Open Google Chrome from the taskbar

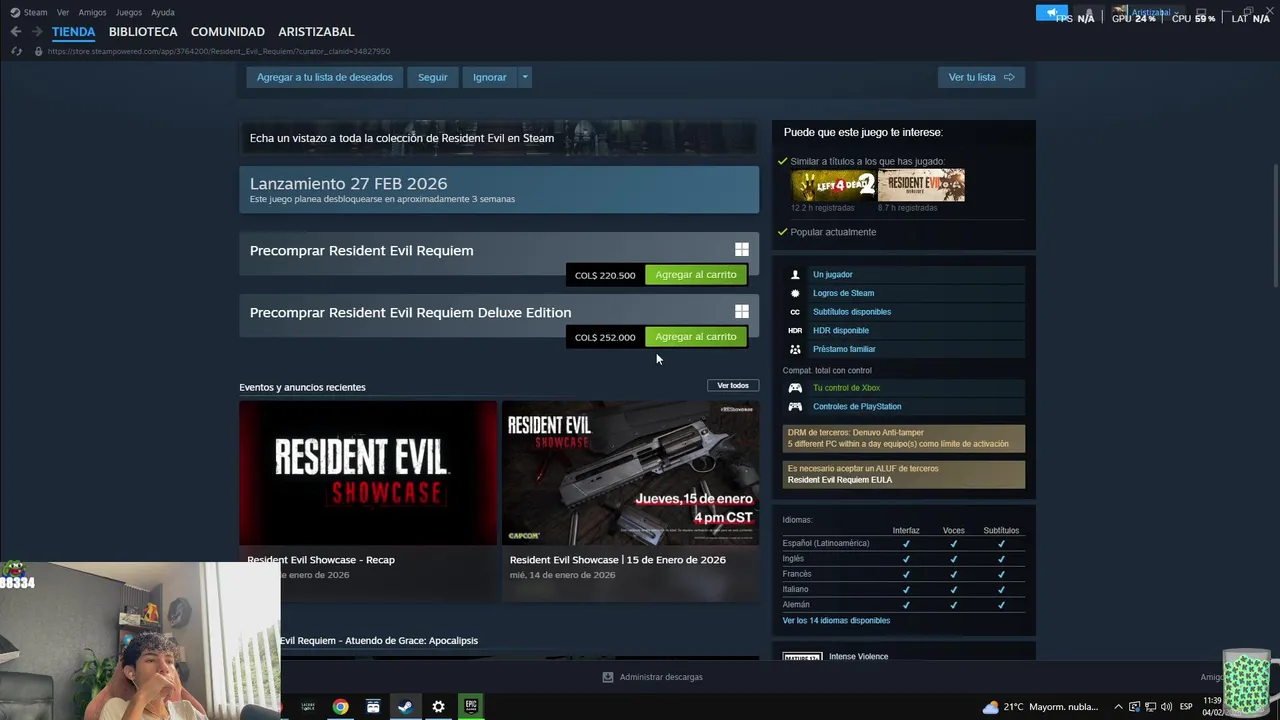click(341, 706)
